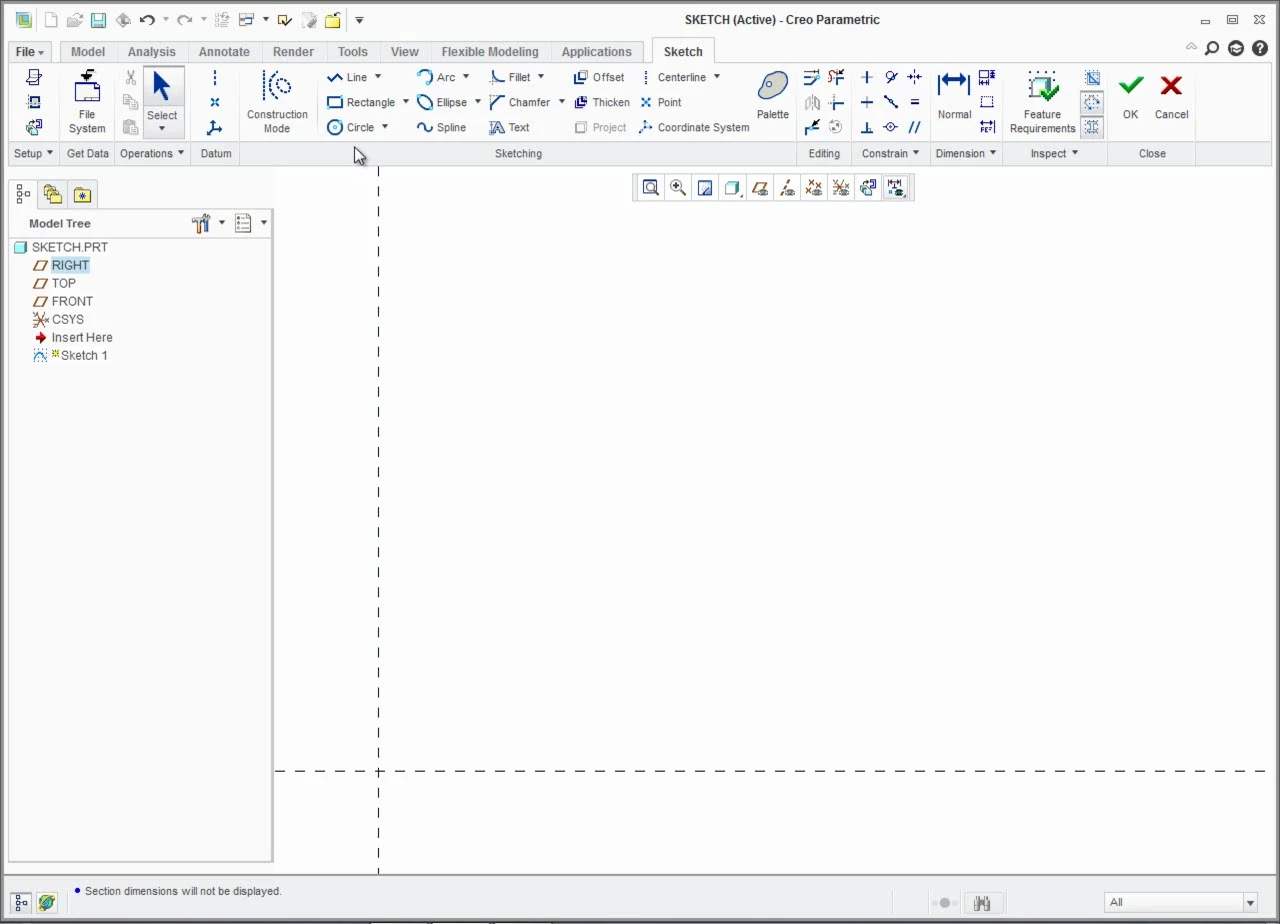The width and height of the screenshot is (1280, 924).
Task: Toggle the Highlight Open Ends inspect option
Action: 1092,103
